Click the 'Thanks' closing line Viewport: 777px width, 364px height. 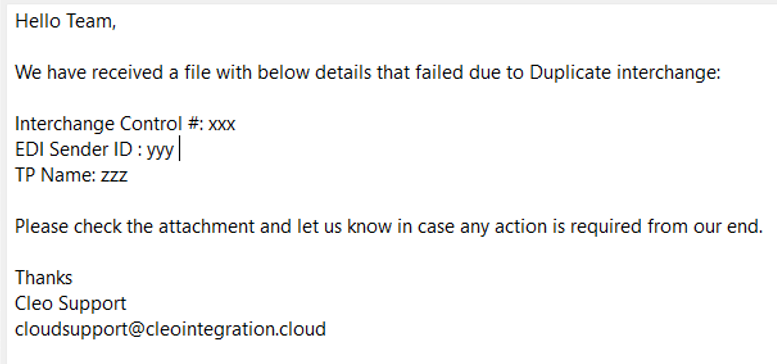coord(44,278)
